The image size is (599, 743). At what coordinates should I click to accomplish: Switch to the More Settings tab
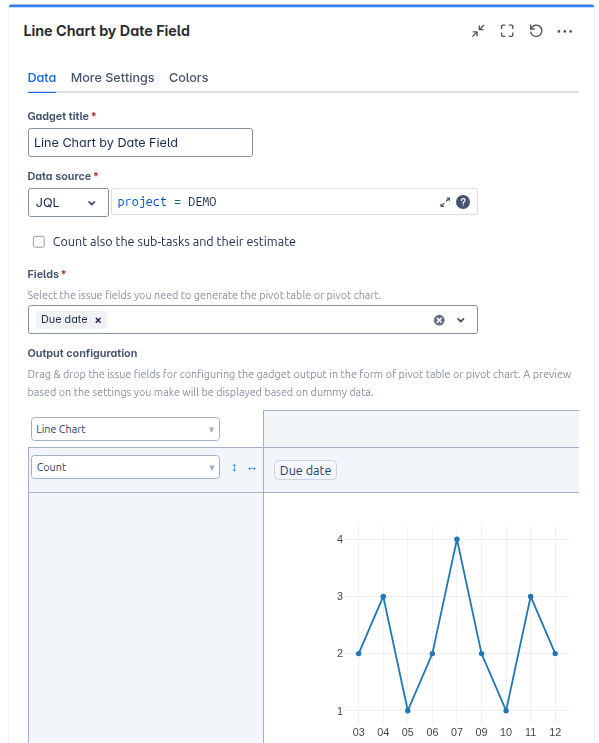point(112,78)
